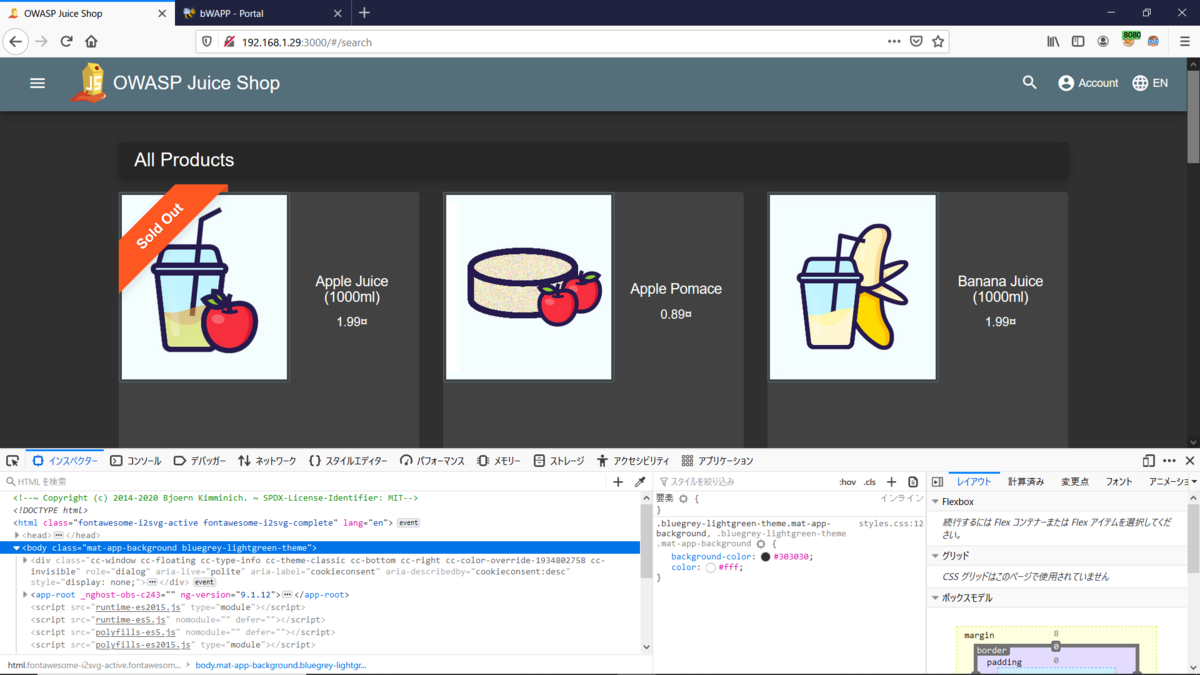Viewport: 1200px width, 675px height.
Task: Click the 8080 proxy extension icon
Action: [x=1130, y=40]
